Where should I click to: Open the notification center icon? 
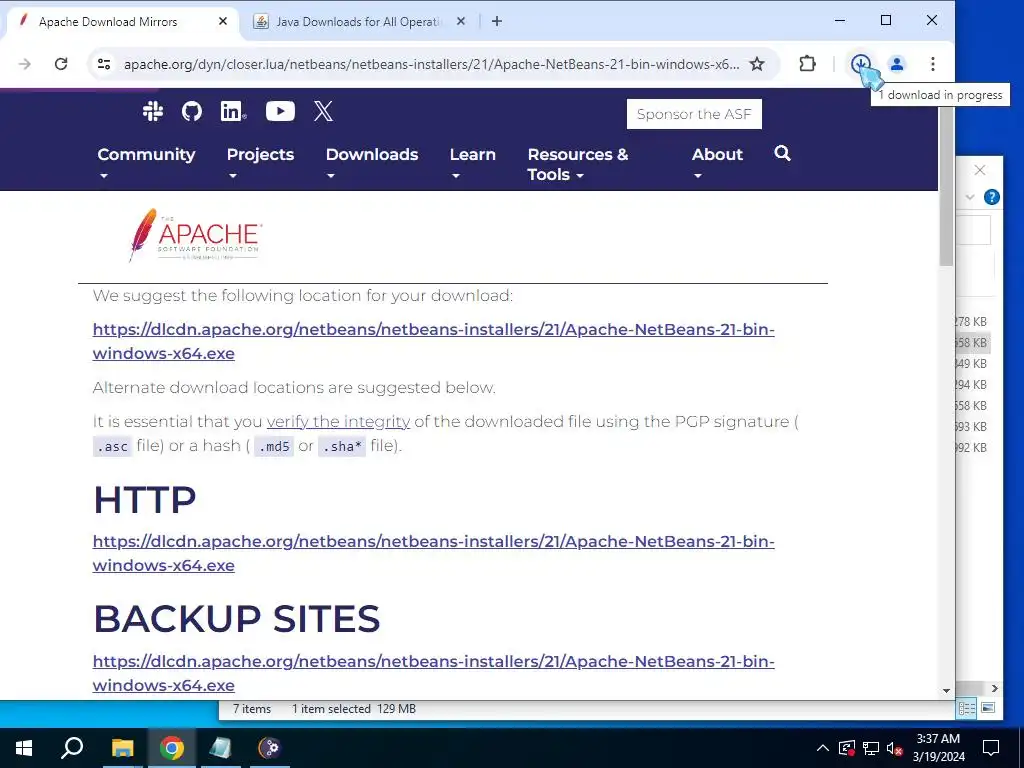click(991, 748)
